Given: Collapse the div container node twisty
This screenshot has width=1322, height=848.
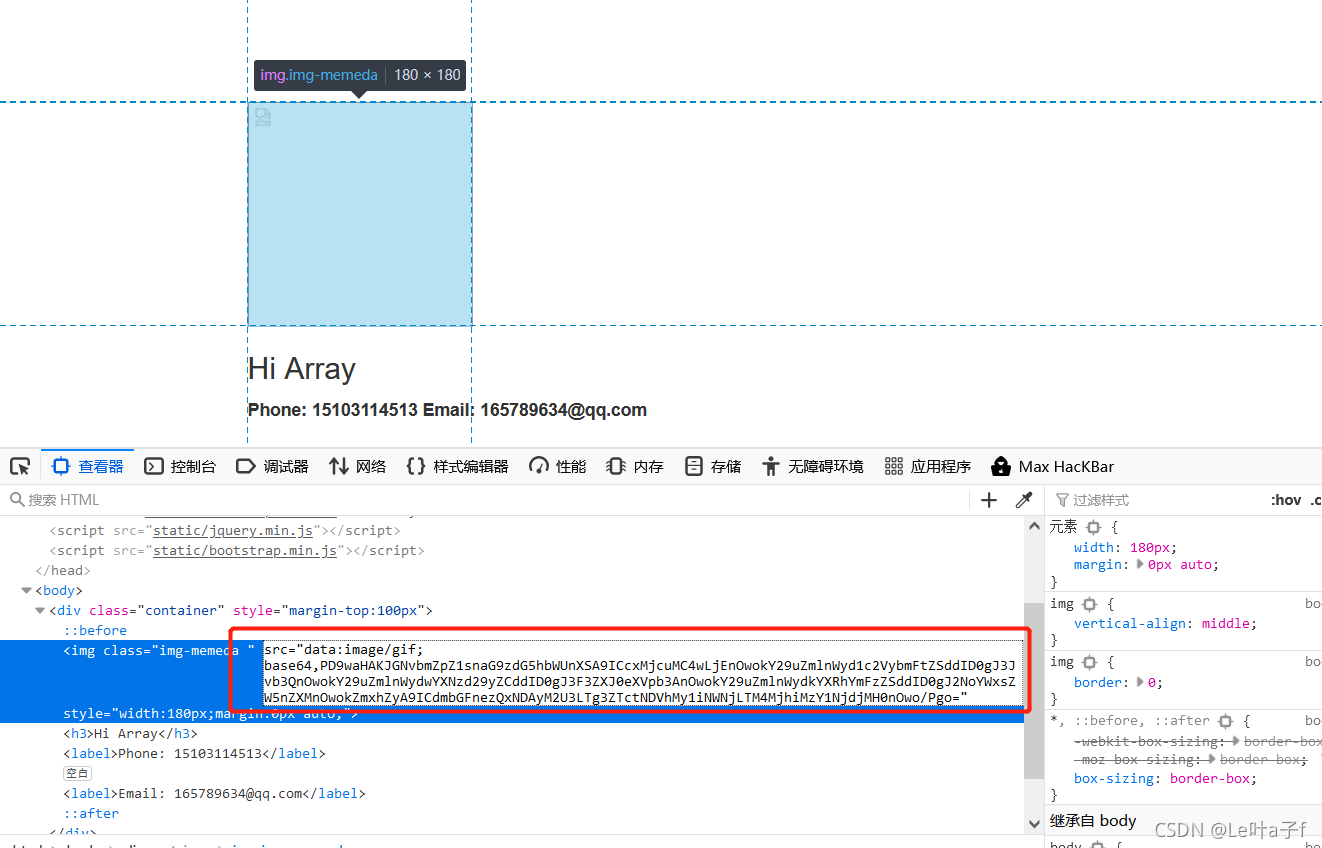Looking at the screenshot, I should 40,611.
